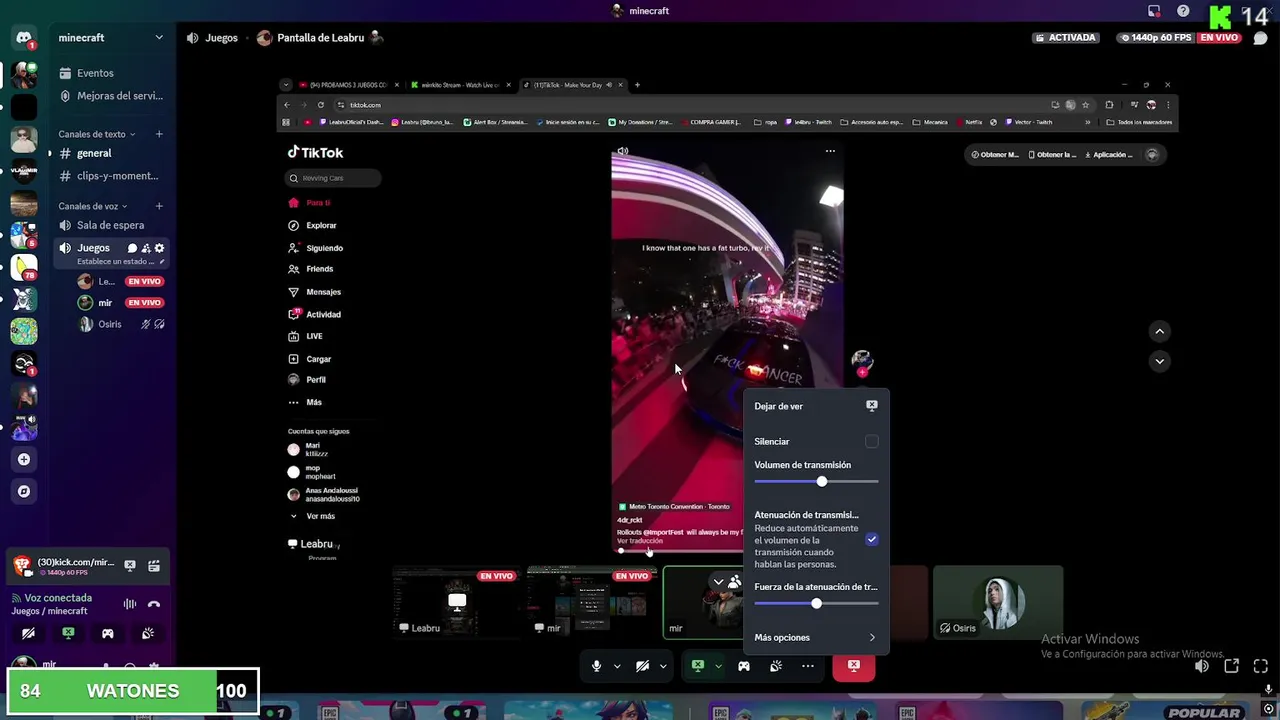Open screen share options chevron
The image size is (1280, 720).
(718, 666)
